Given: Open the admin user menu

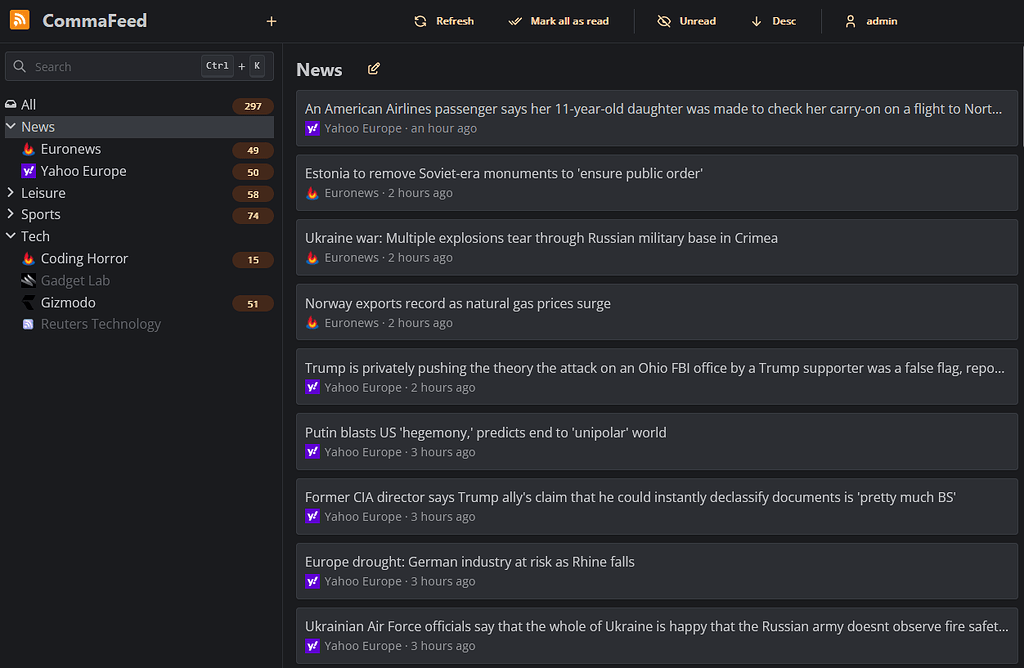Looking at the screenshot, I should tap(869, 20).
